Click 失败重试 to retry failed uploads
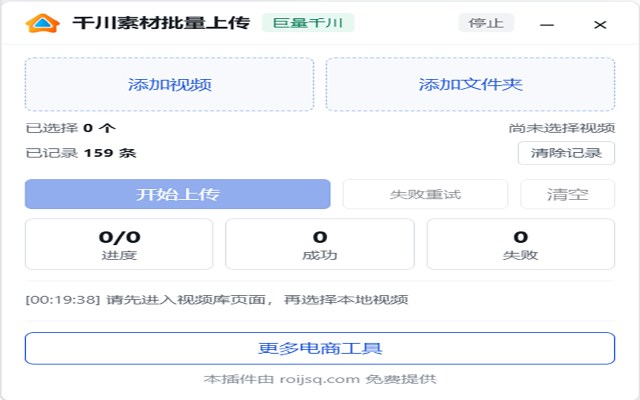This screenshot has height=400, width=640. click(425, 194)
